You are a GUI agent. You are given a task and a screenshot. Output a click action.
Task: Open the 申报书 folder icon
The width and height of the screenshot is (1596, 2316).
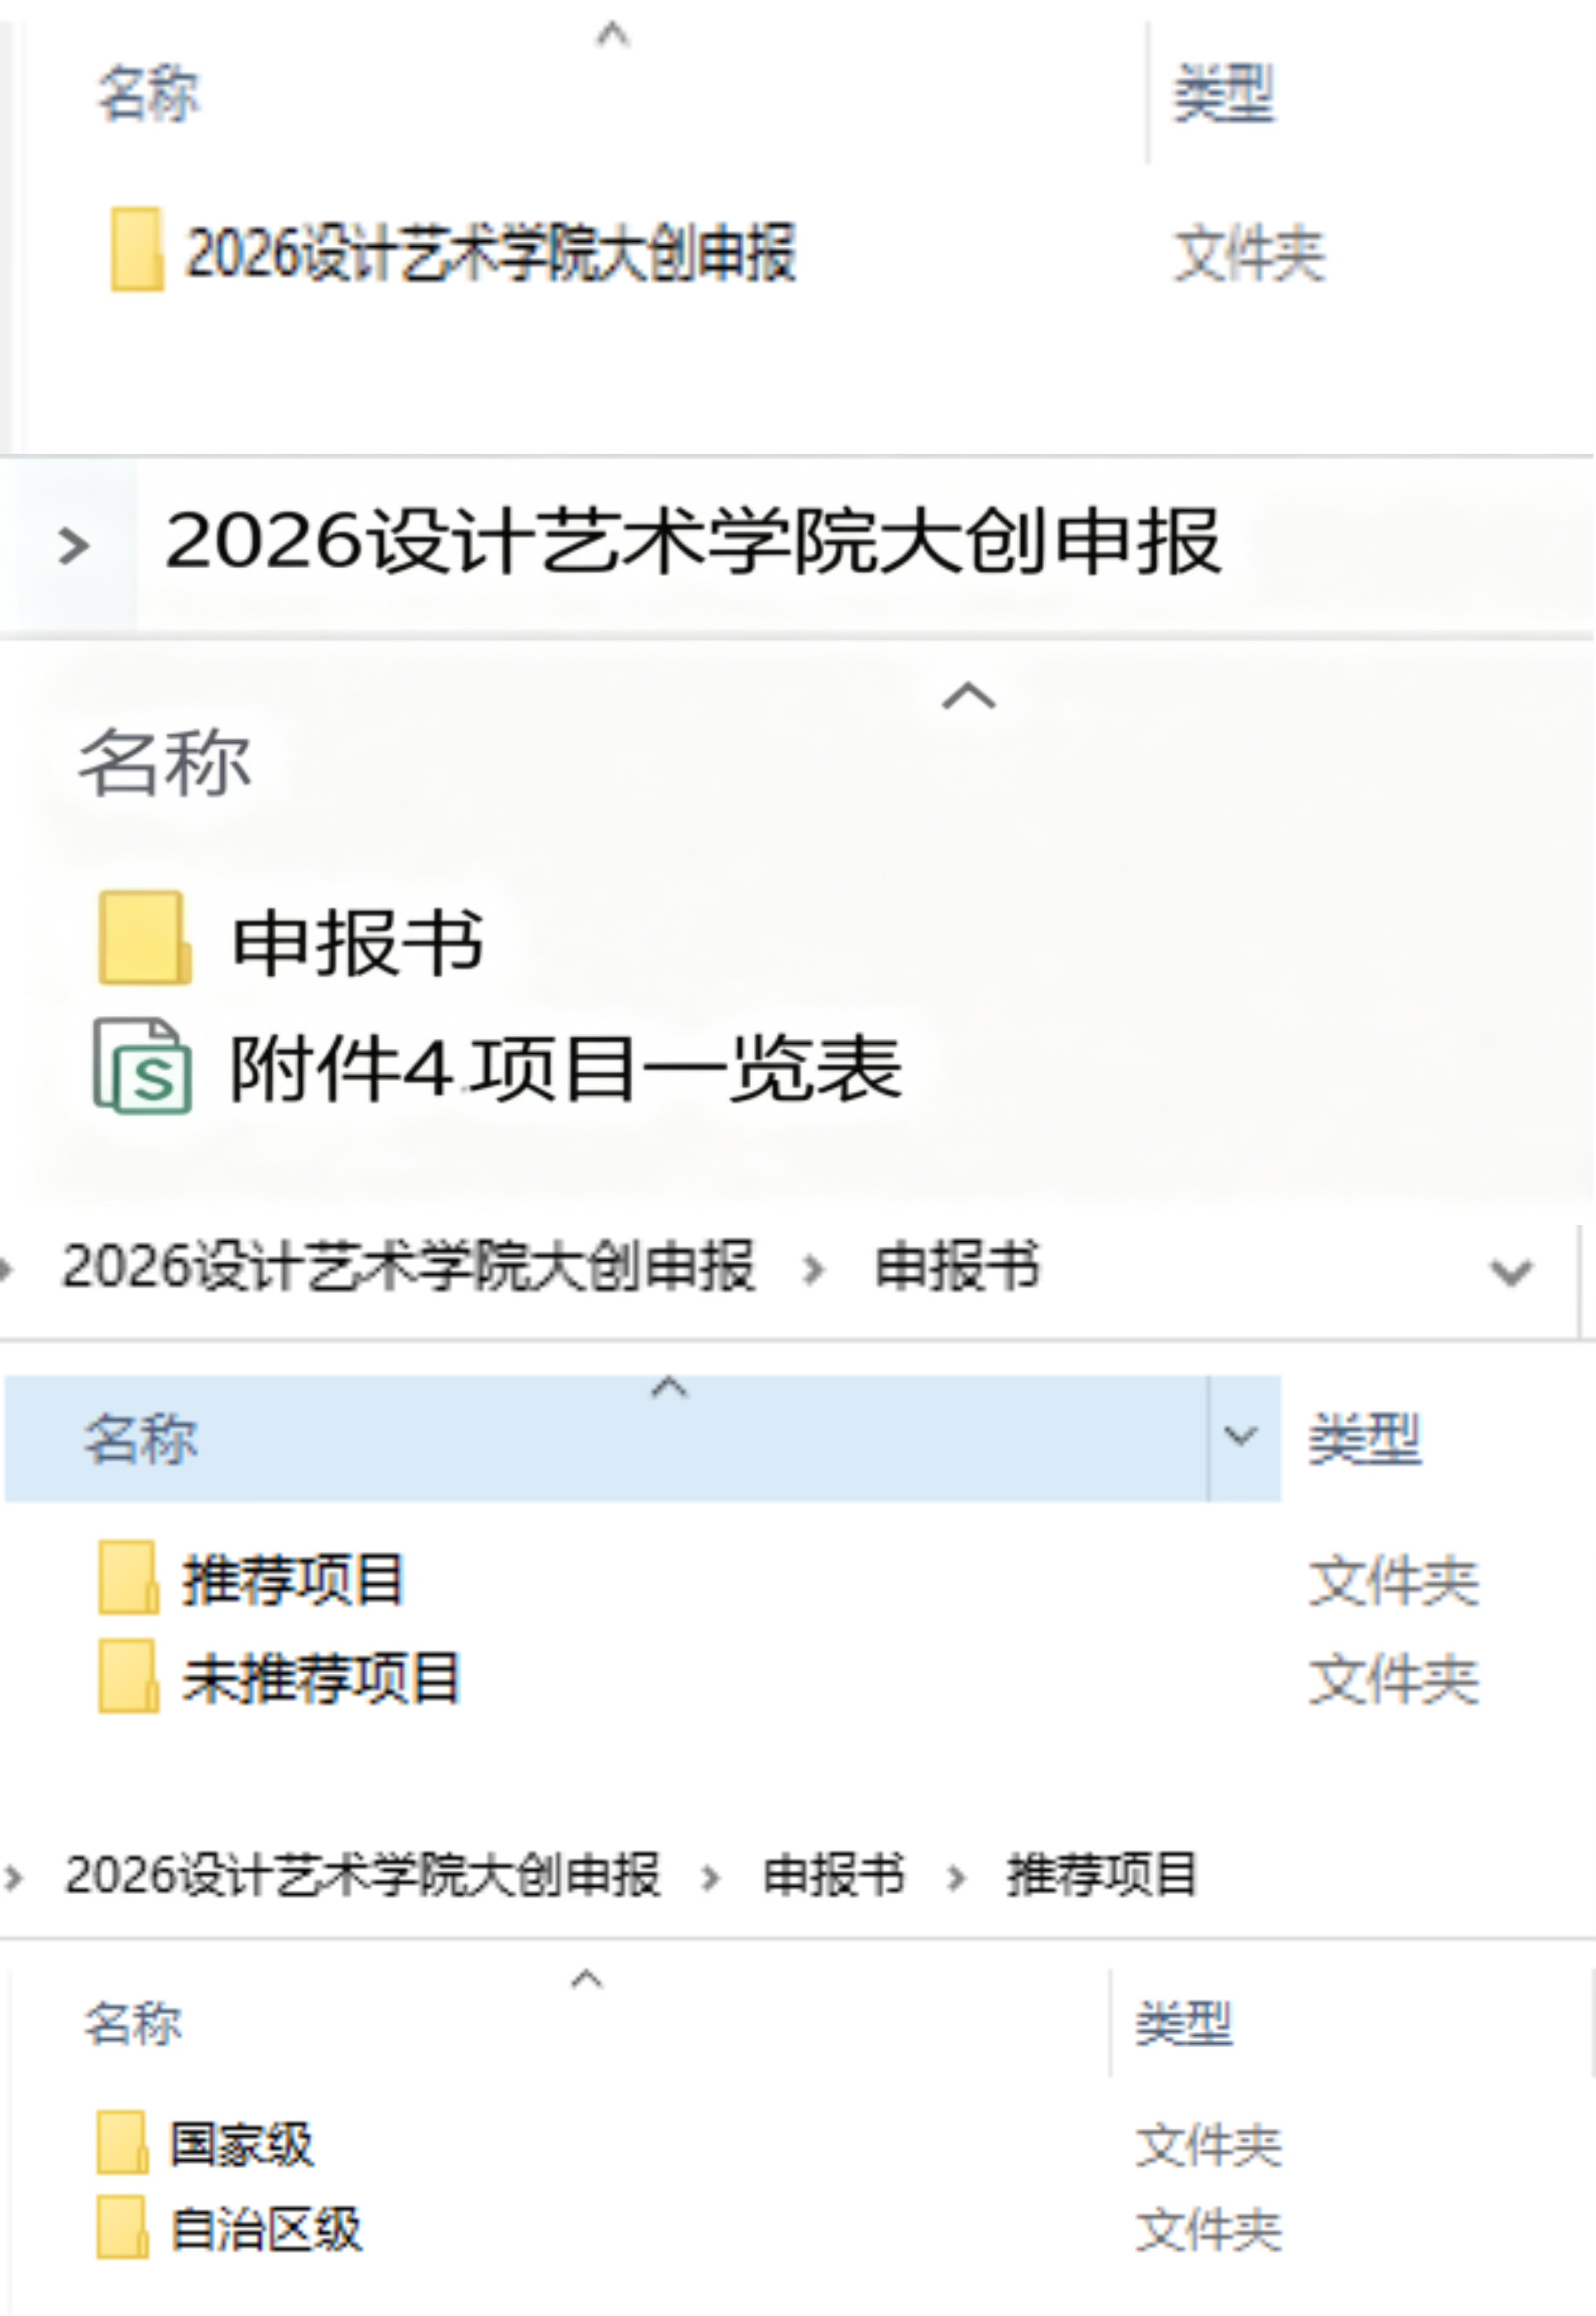146,938
